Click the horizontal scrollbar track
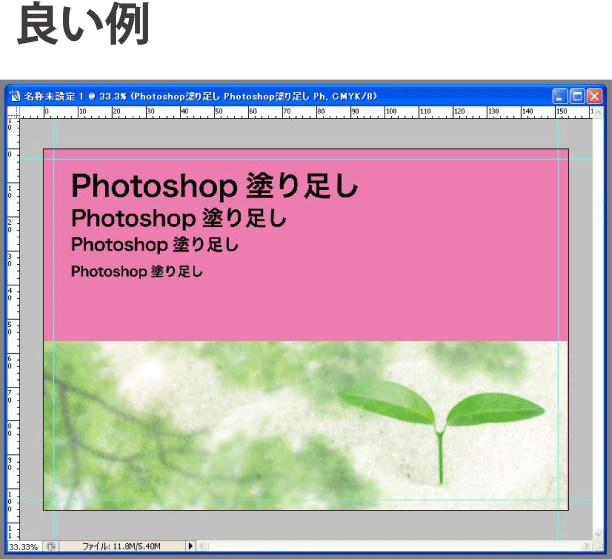This screenshot has height=560, width=612. coord(400,546)
